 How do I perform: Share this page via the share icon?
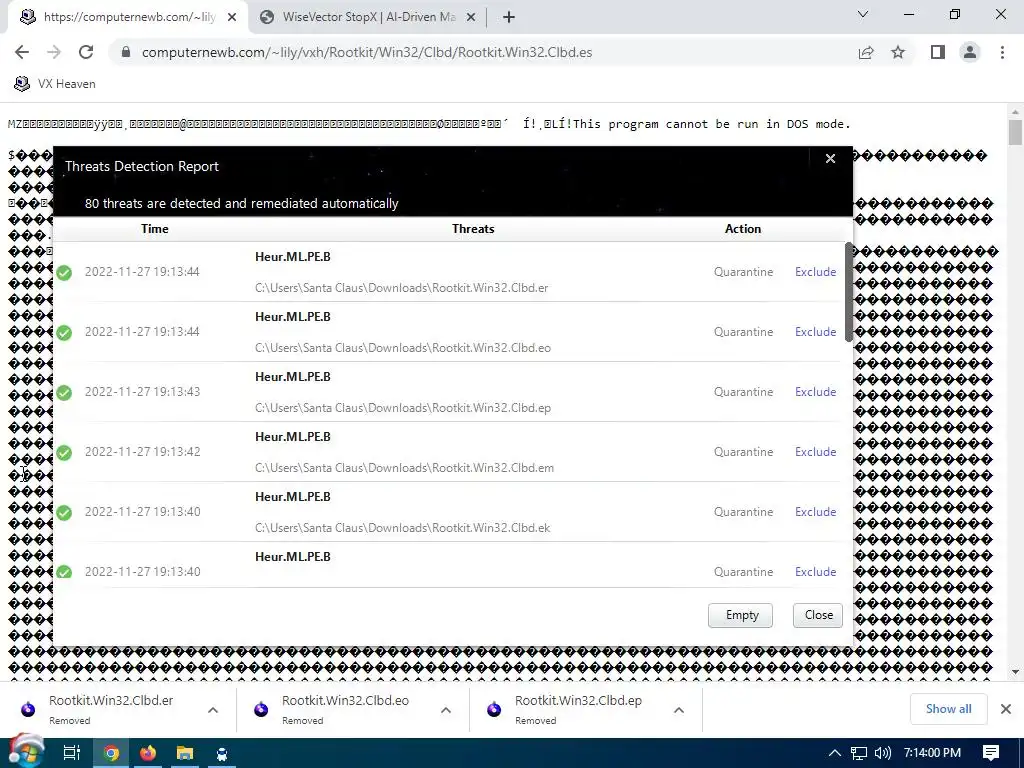tap(866, 52)
